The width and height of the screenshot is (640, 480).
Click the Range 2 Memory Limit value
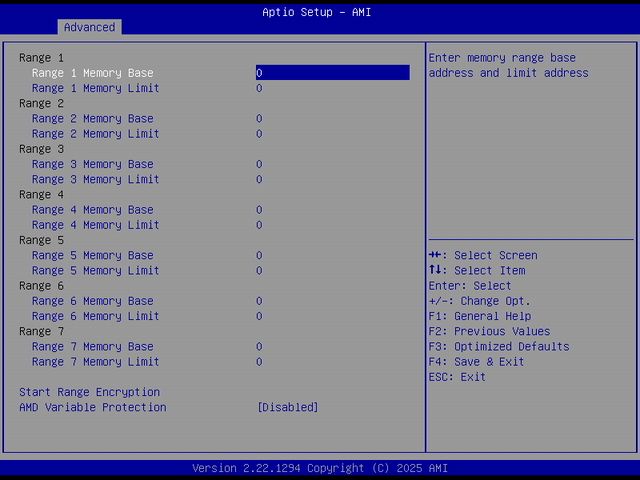coord(259,134)
